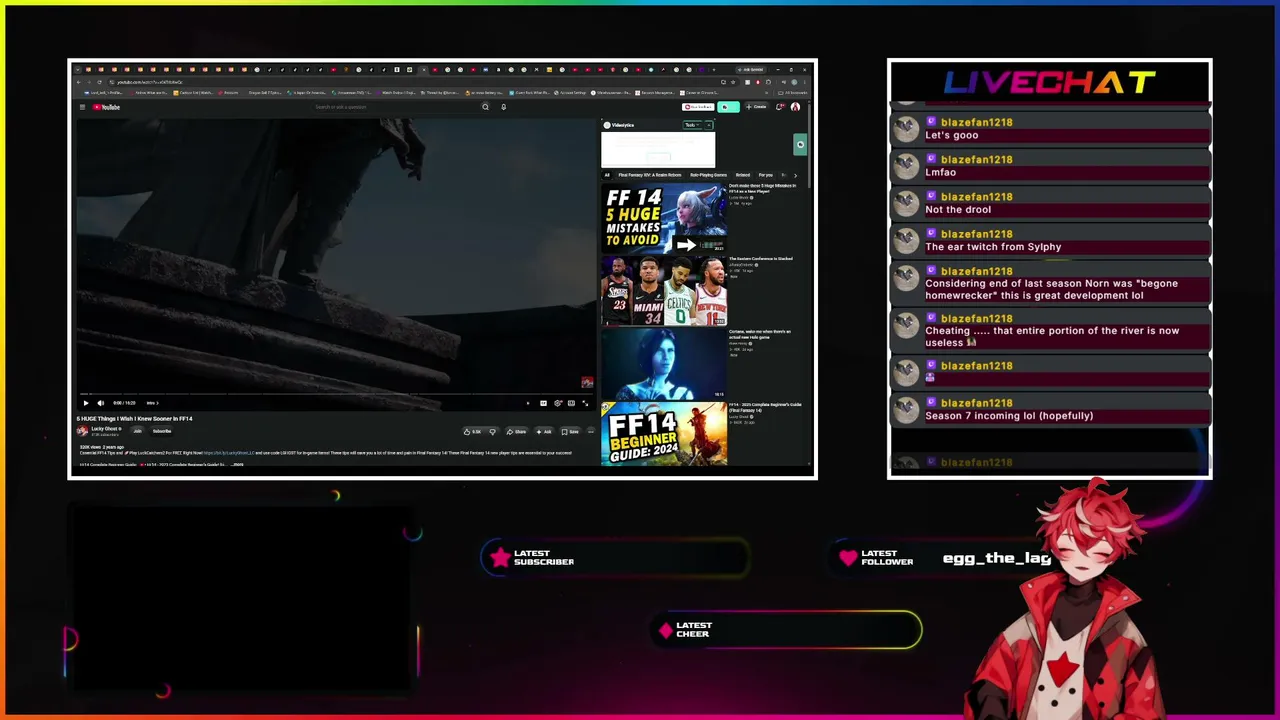1280x720 pixels.
Task: Open the Eastern Conference basketball video thumbnail
Action: click(x=664, y=291)
